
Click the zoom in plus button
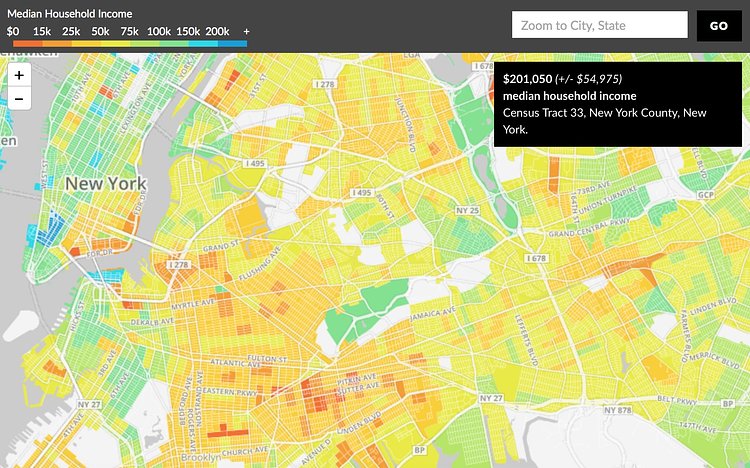pyautogui.click(x=19, y=75)
